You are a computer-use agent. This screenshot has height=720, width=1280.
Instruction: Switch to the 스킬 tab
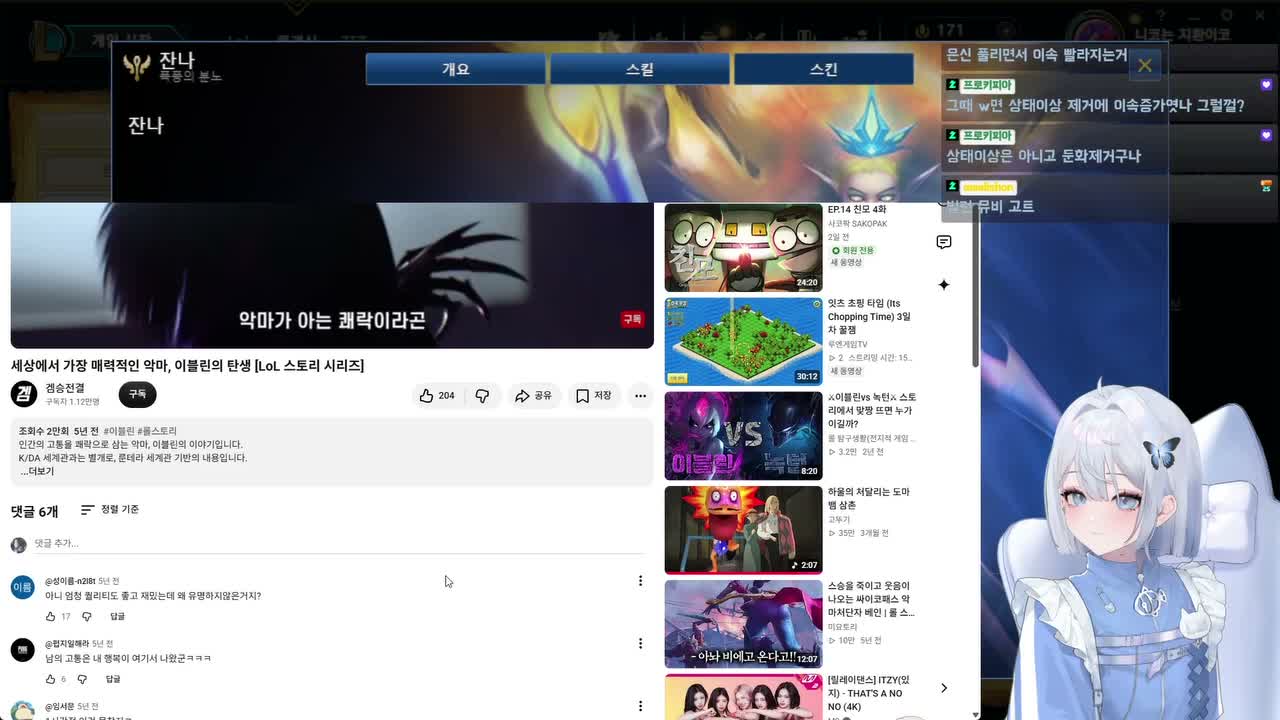coord(639,69)
